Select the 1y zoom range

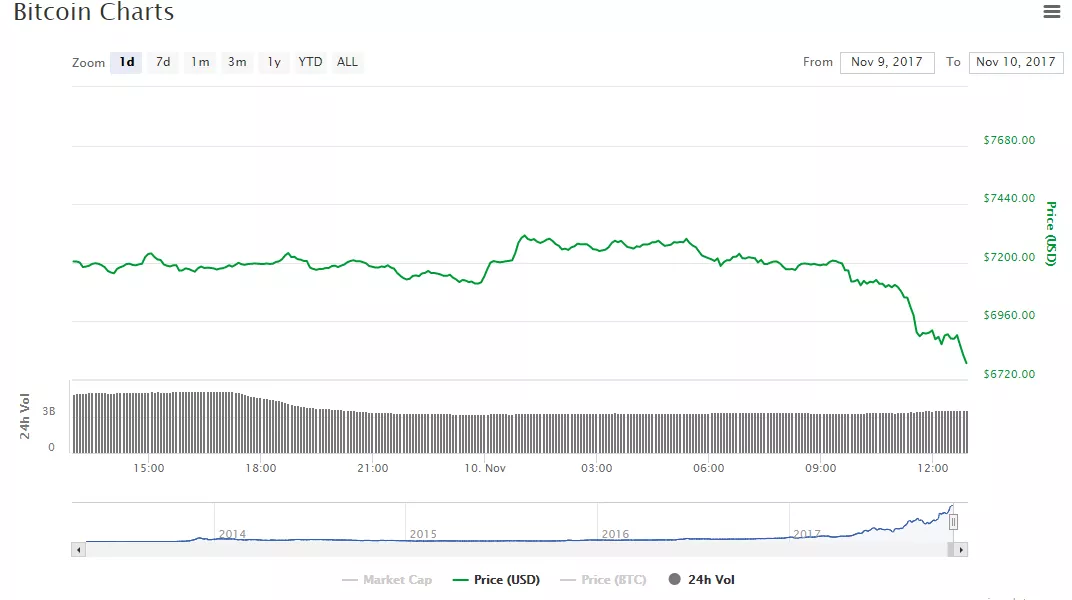click(273, 62)
